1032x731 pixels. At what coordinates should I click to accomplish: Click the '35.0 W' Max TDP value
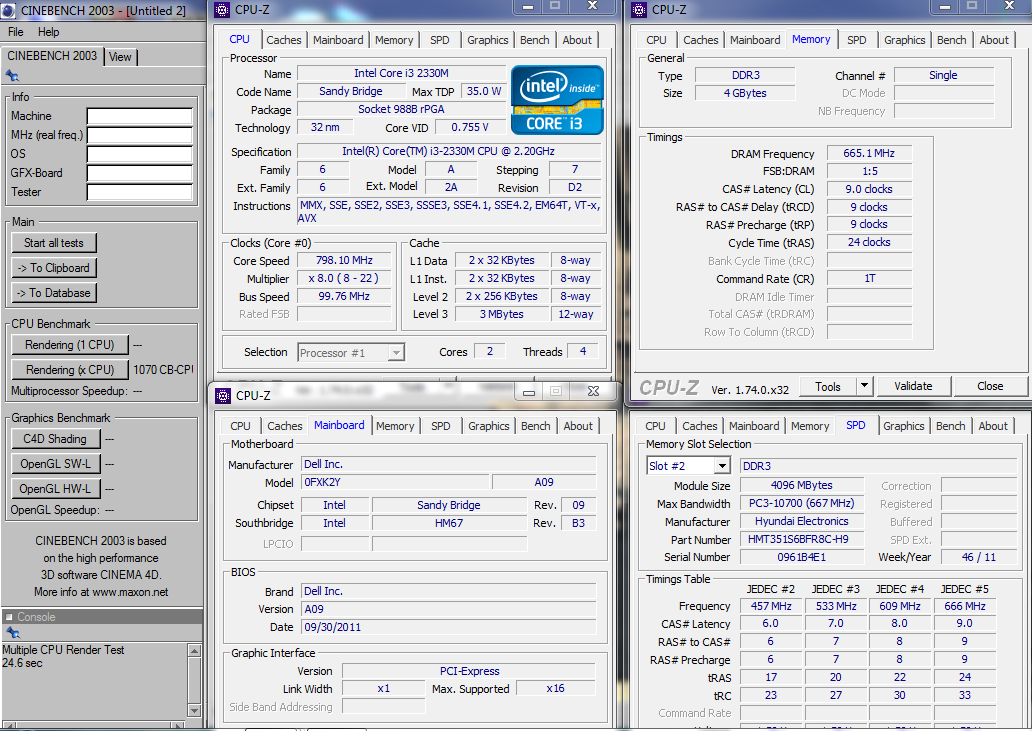coord(484,91)
